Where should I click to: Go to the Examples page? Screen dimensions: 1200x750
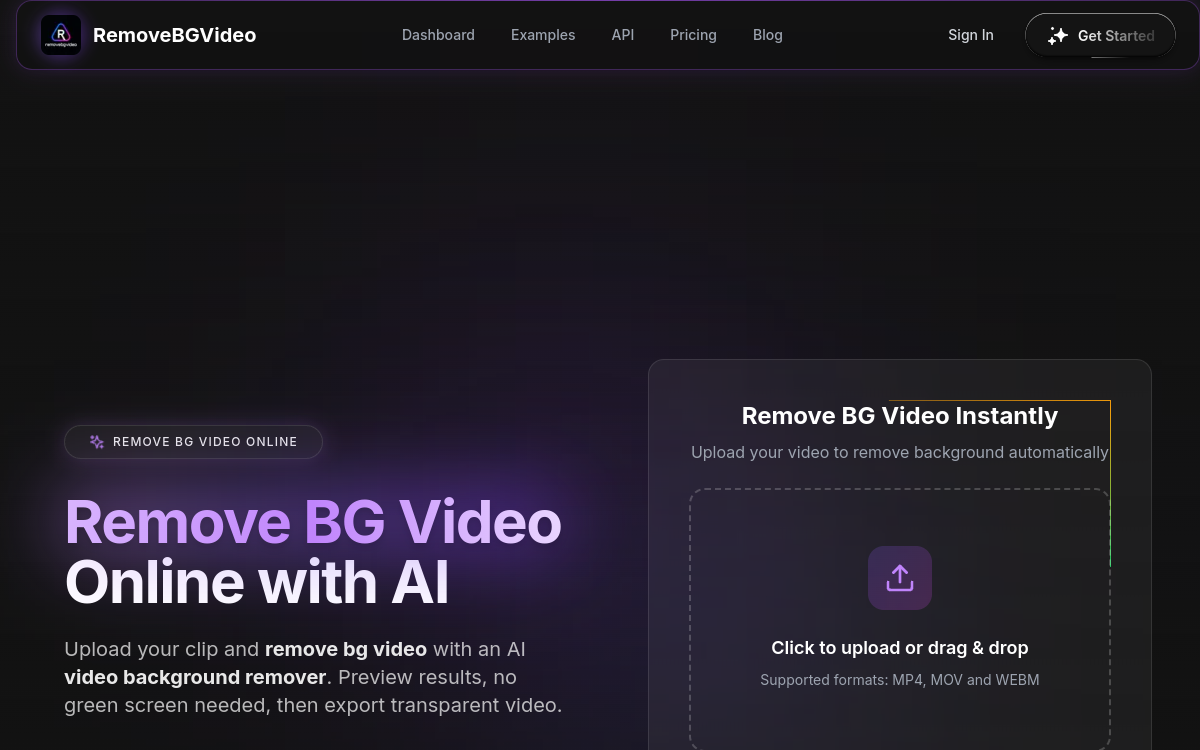tap(543, 35)
